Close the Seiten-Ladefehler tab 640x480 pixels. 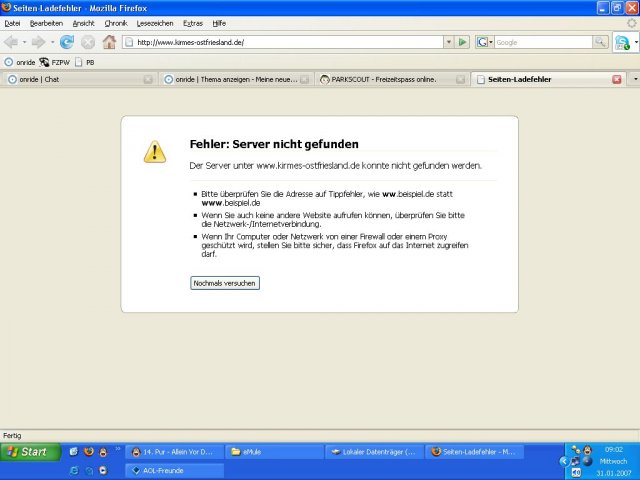tap(616, 79)
